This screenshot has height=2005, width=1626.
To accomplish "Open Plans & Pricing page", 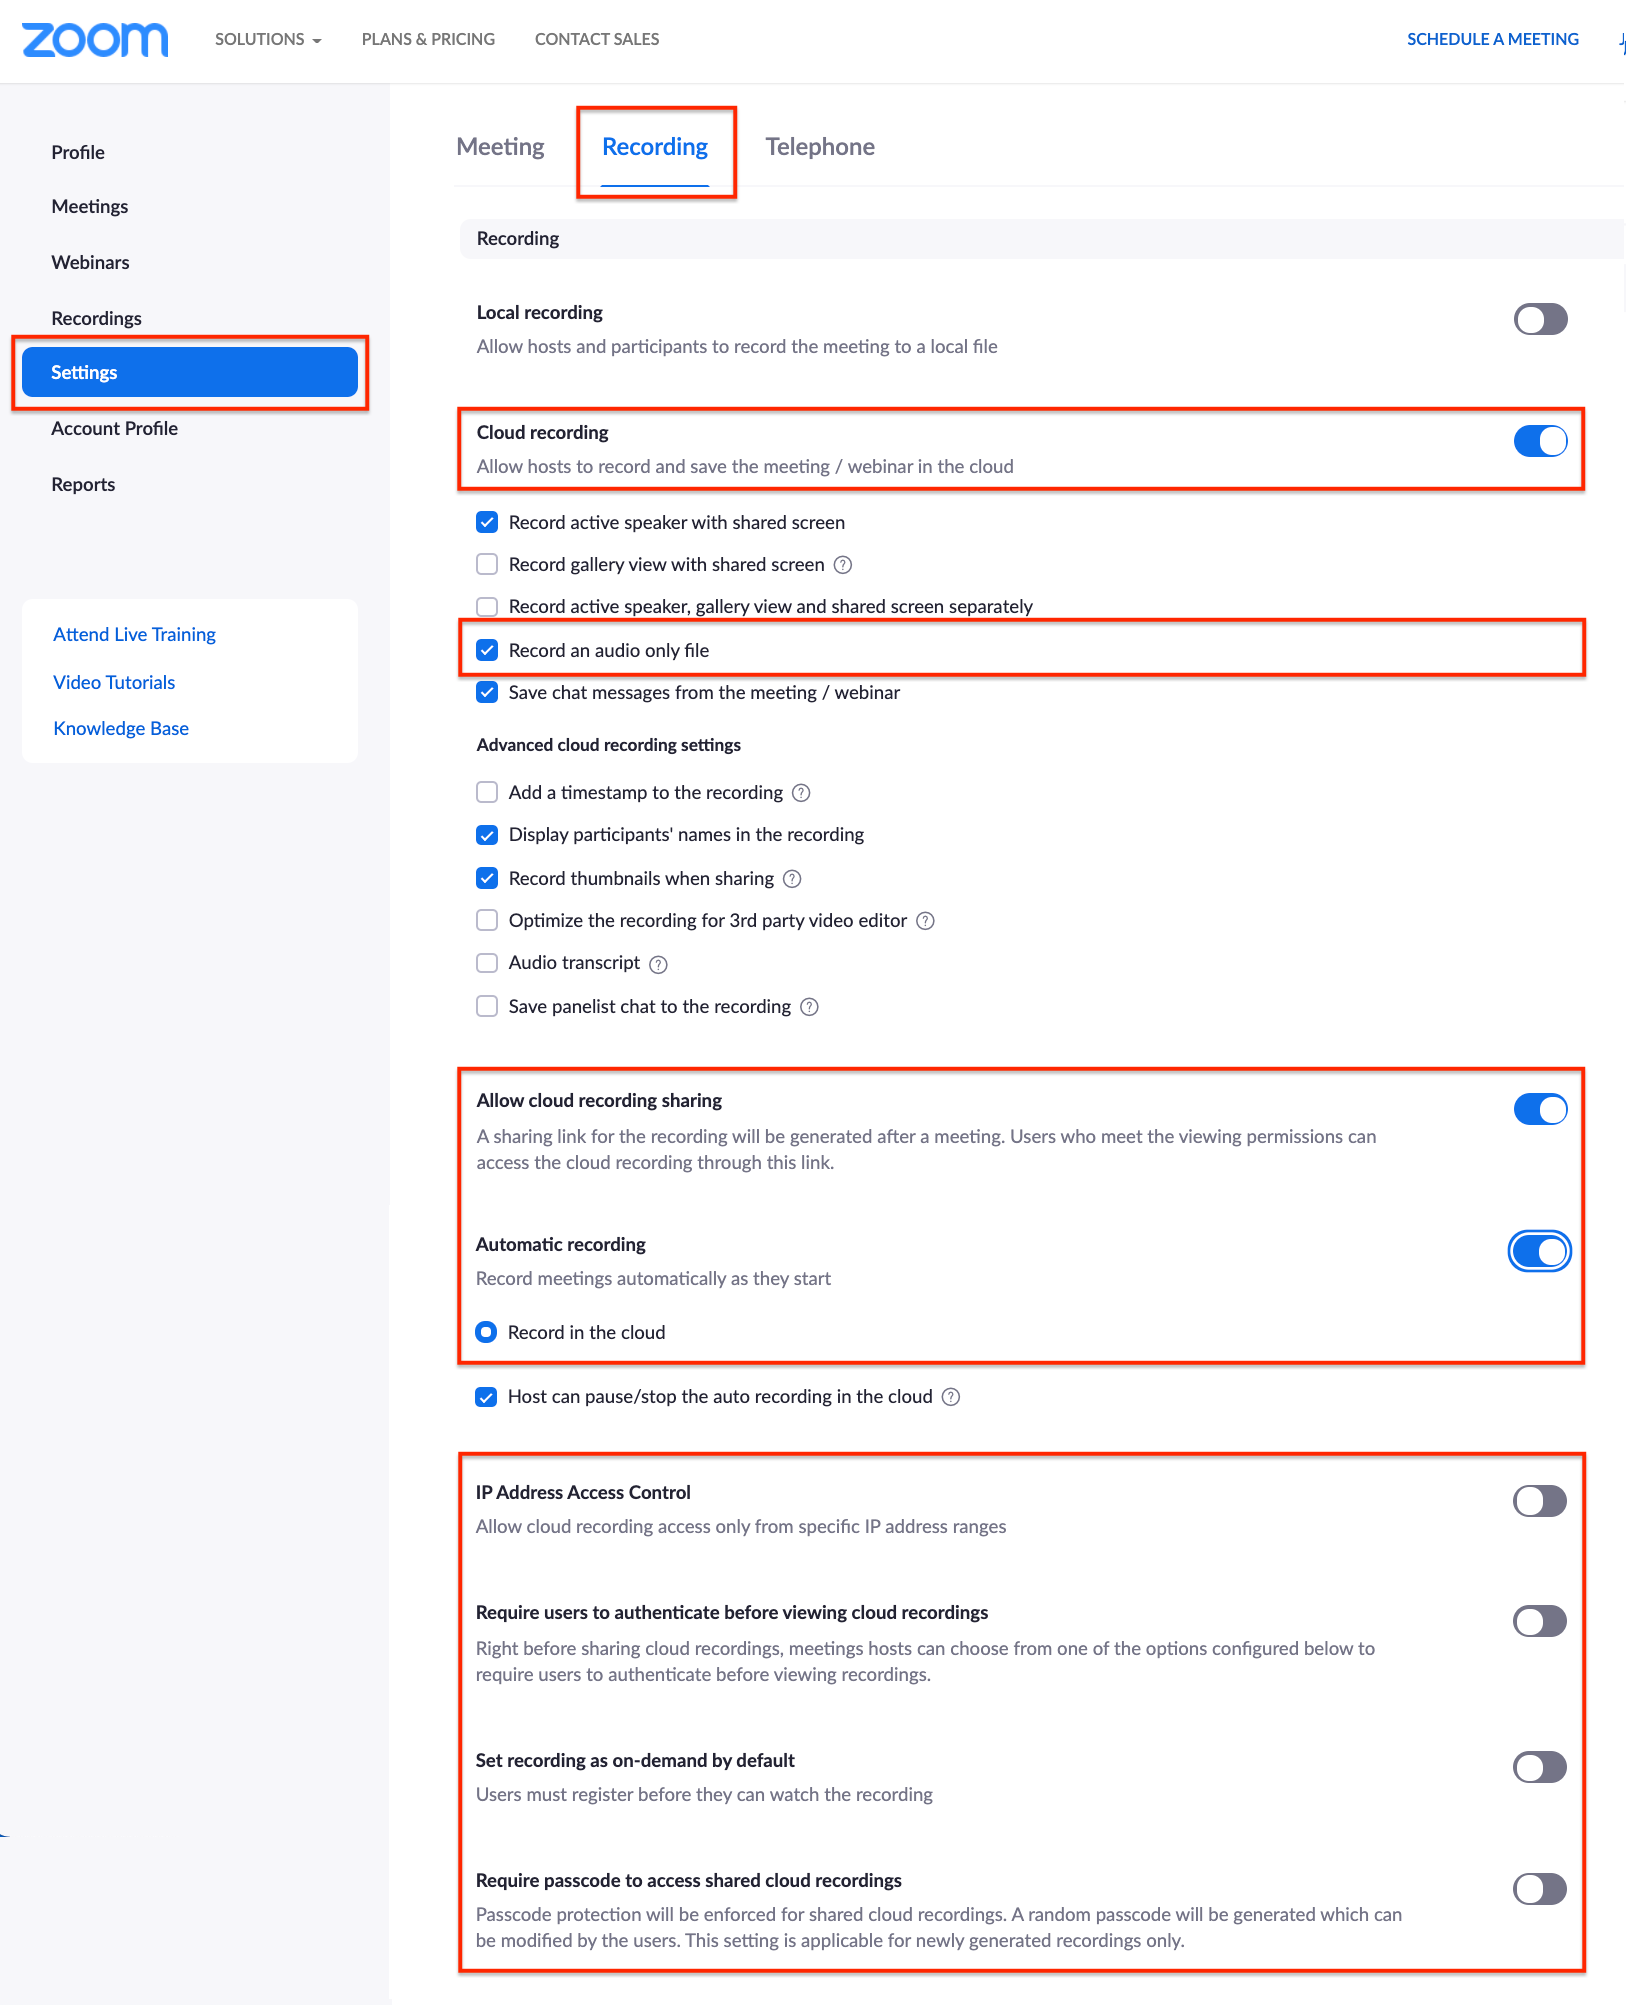I will coord(428,39).
